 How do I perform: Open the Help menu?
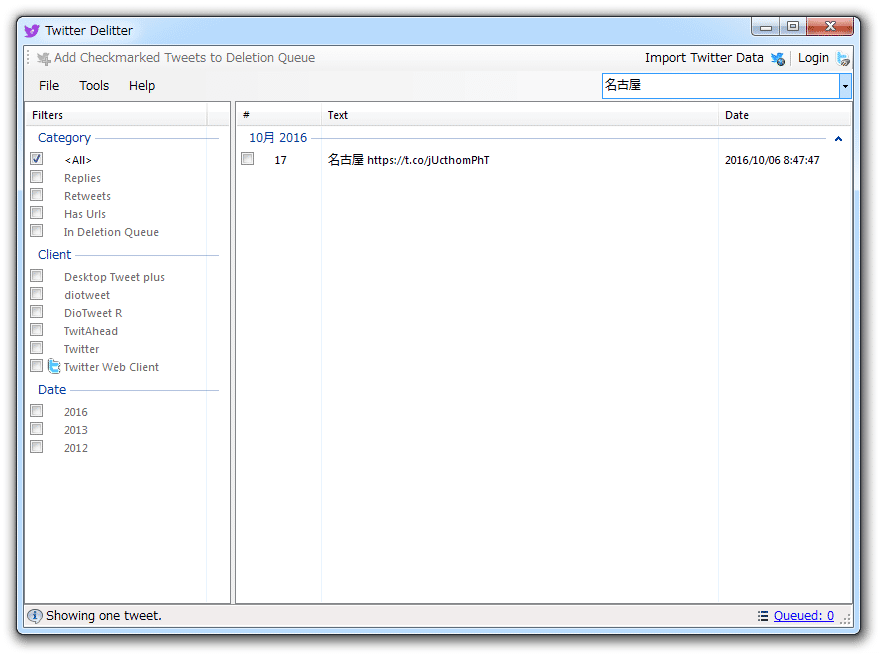[x=142, y=86]
